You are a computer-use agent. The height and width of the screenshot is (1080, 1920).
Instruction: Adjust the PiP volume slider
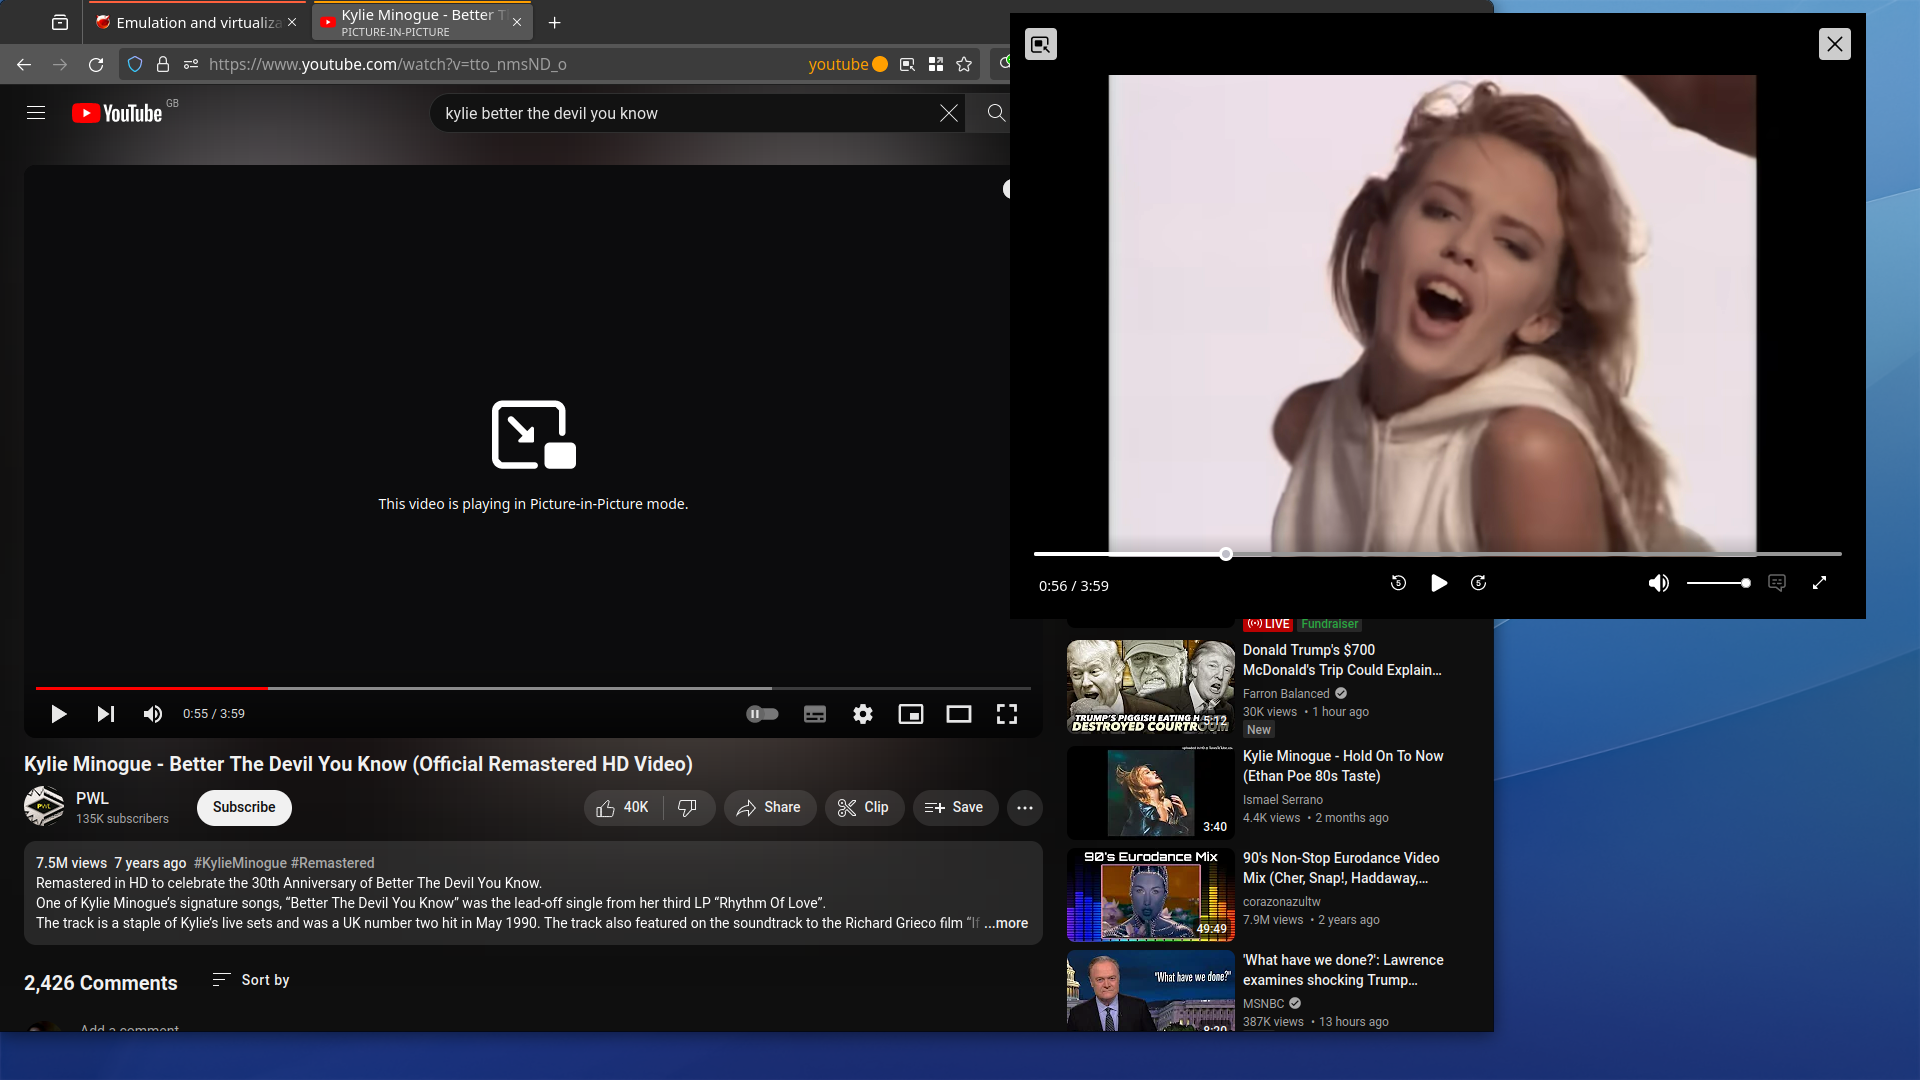[x=1718, y=583]
